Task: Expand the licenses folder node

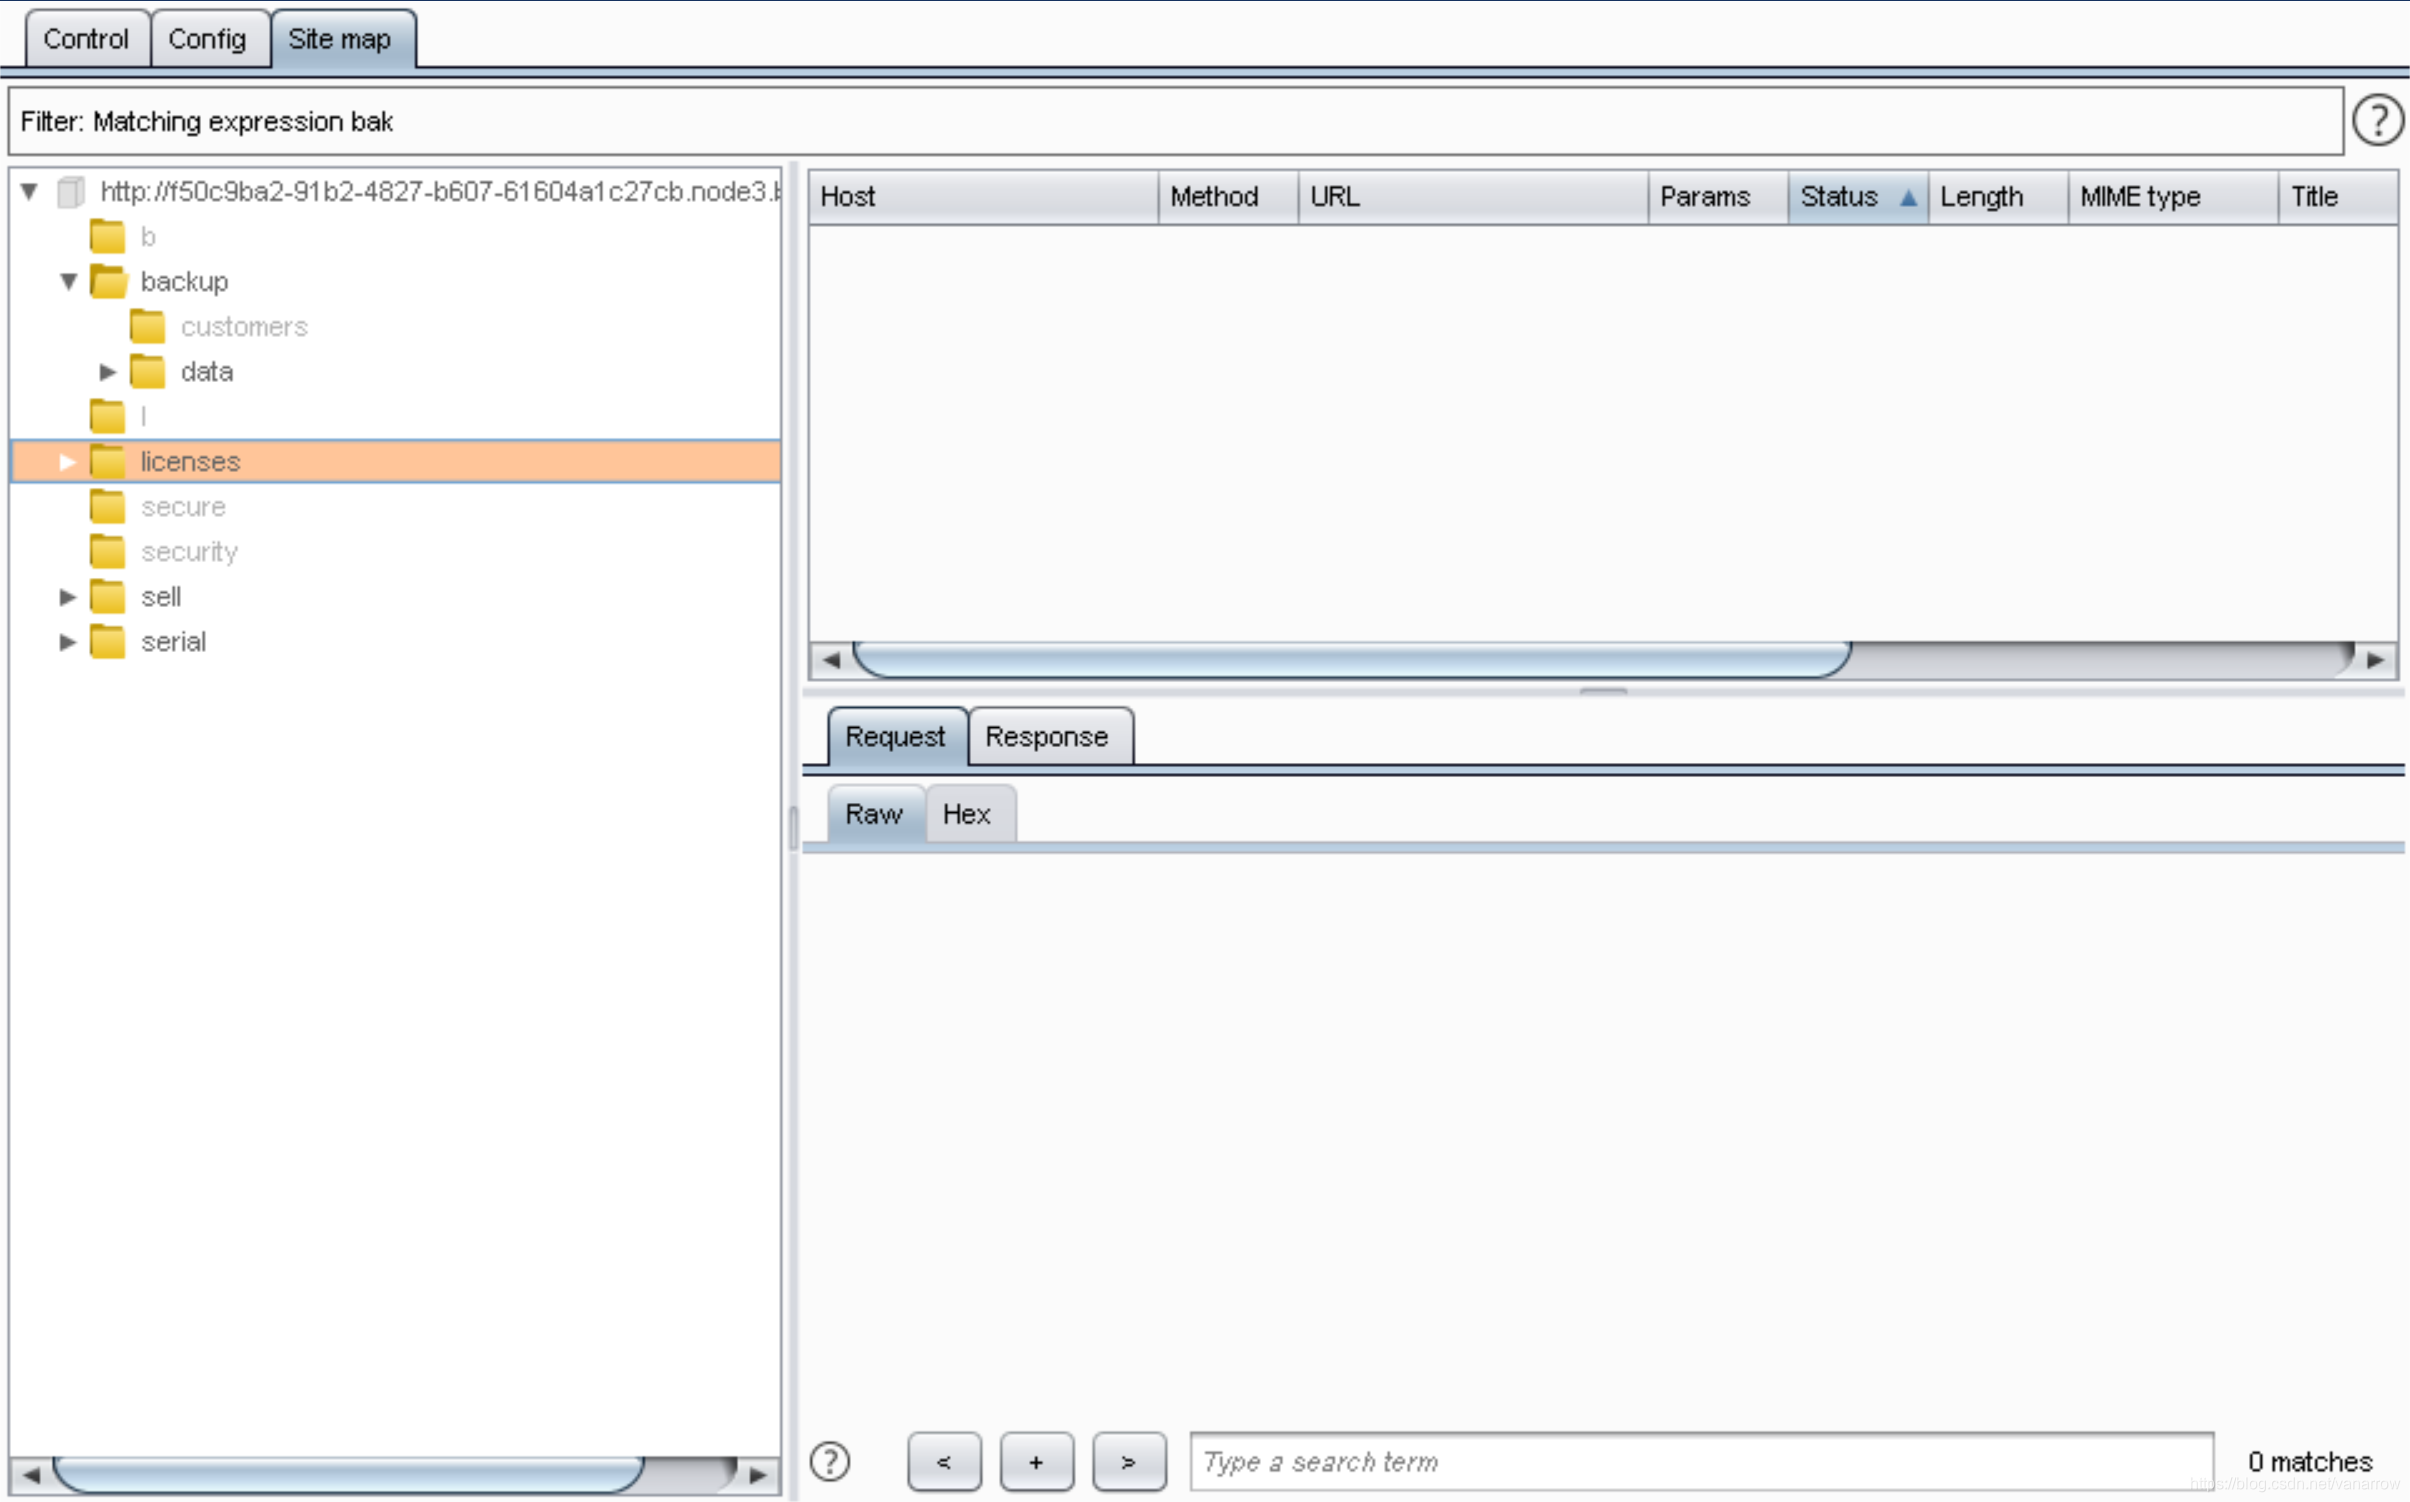Action: click(x=68, y=462)
